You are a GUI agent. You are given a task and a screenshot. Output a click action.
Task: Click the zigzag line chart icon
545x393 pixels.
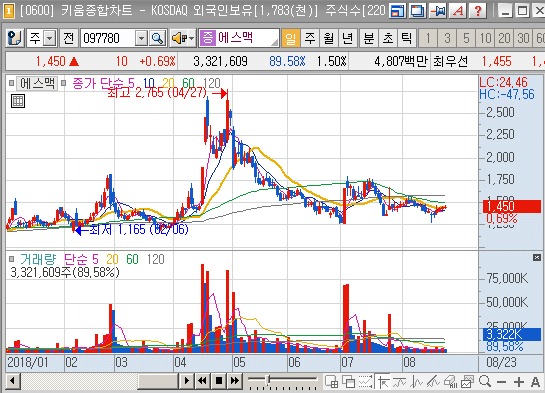tap(416, 382)
